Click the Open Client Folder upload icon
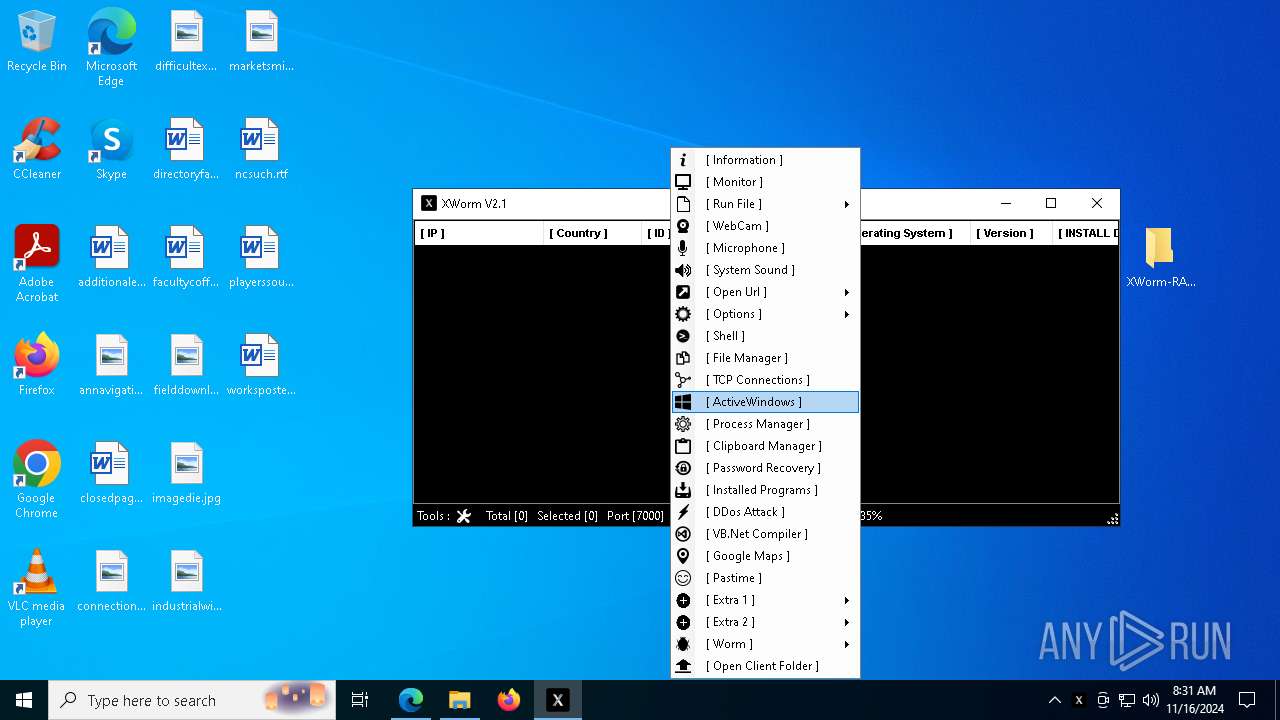The width and height of the screenshot is (1280, 720). [x=683, y=666]
